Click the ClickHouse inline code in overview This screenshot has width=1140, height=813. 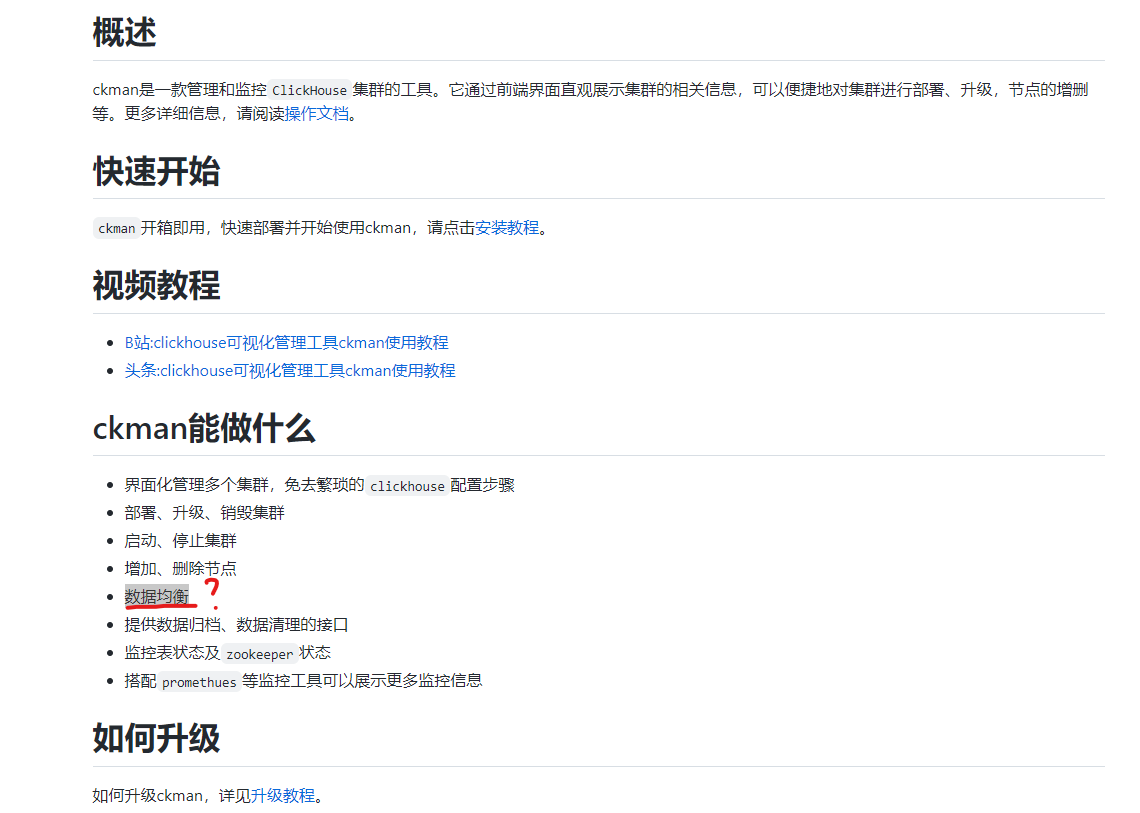click(x=310, y=90)
